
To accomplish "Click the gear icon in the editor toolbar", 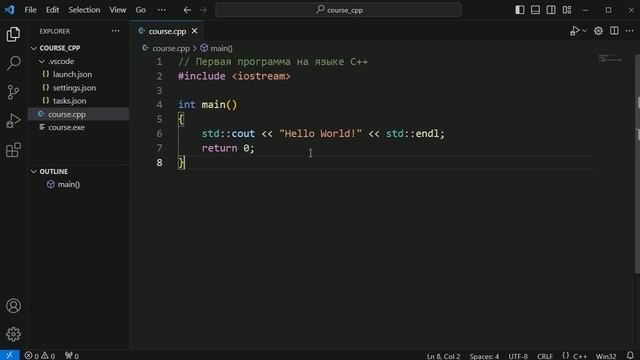I will tap(598, 31).
